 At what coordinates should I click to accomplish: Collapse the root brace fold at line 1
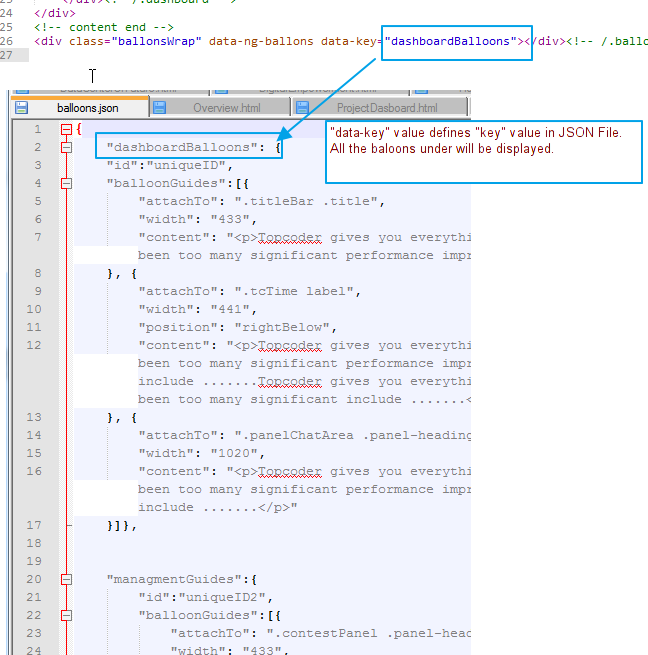pyautogui.click(x=66, y=129)
